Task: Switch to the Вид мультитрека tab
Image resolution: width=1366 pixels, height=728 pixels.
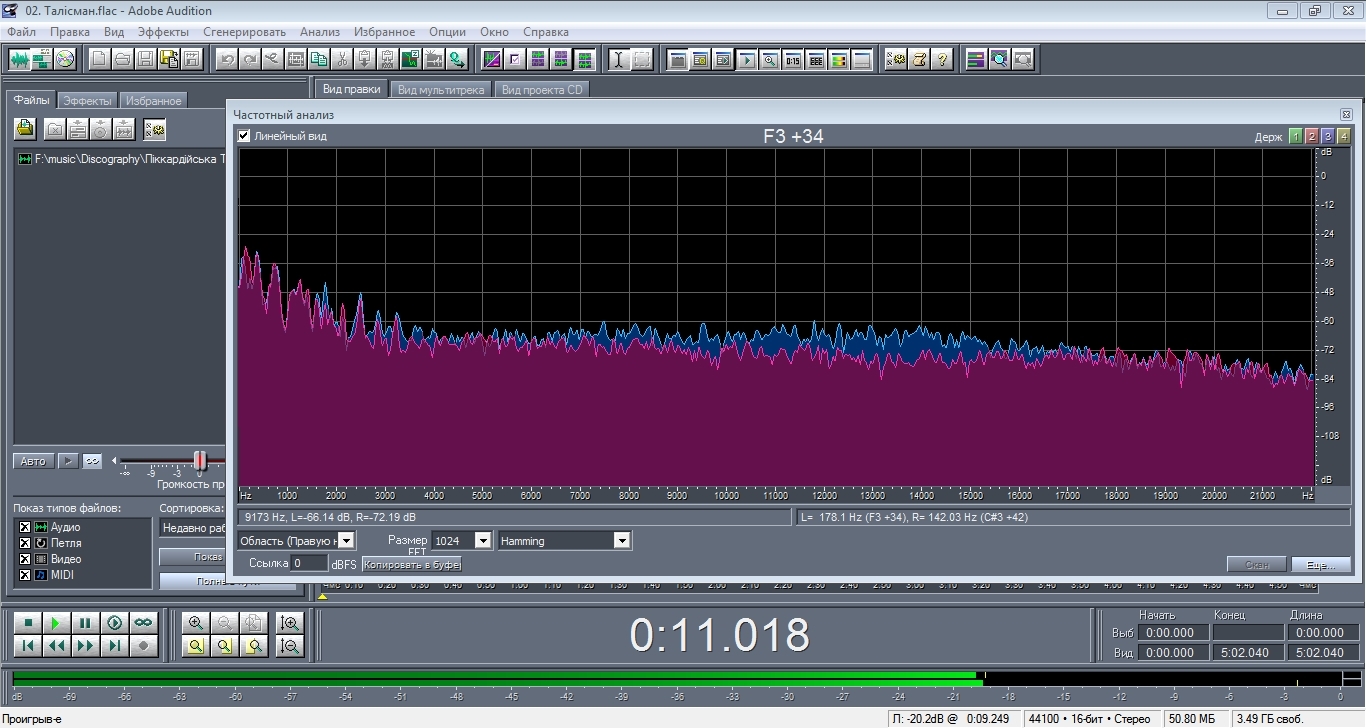Action: (x=440, y=90)
